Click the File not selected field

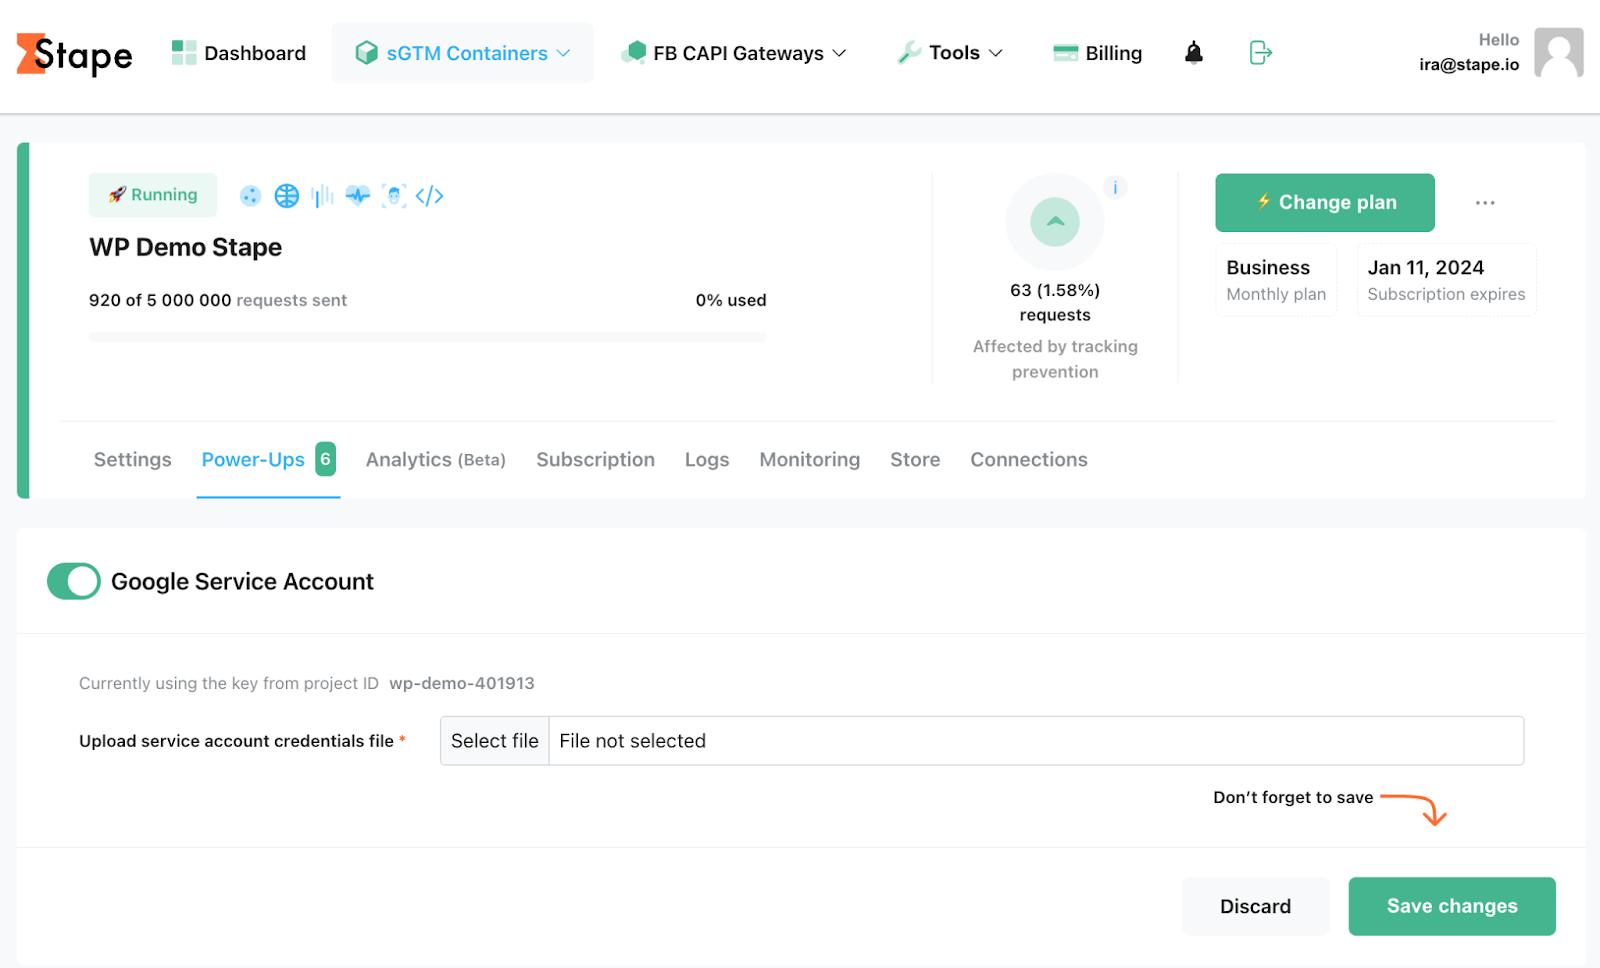click(1036, 741)
